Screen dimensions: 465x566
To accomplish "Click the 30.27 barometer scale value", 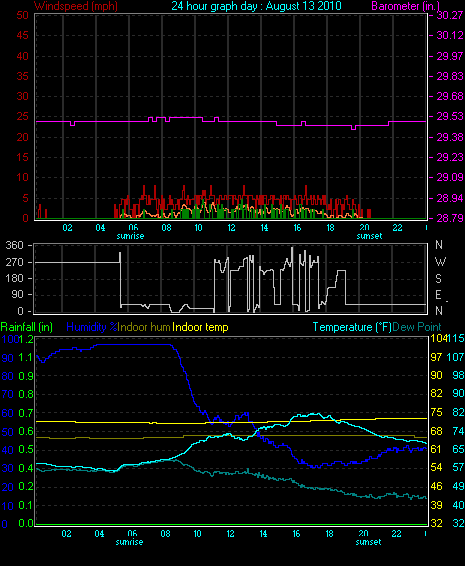I will pyautogui.click(x=450, y=15).
